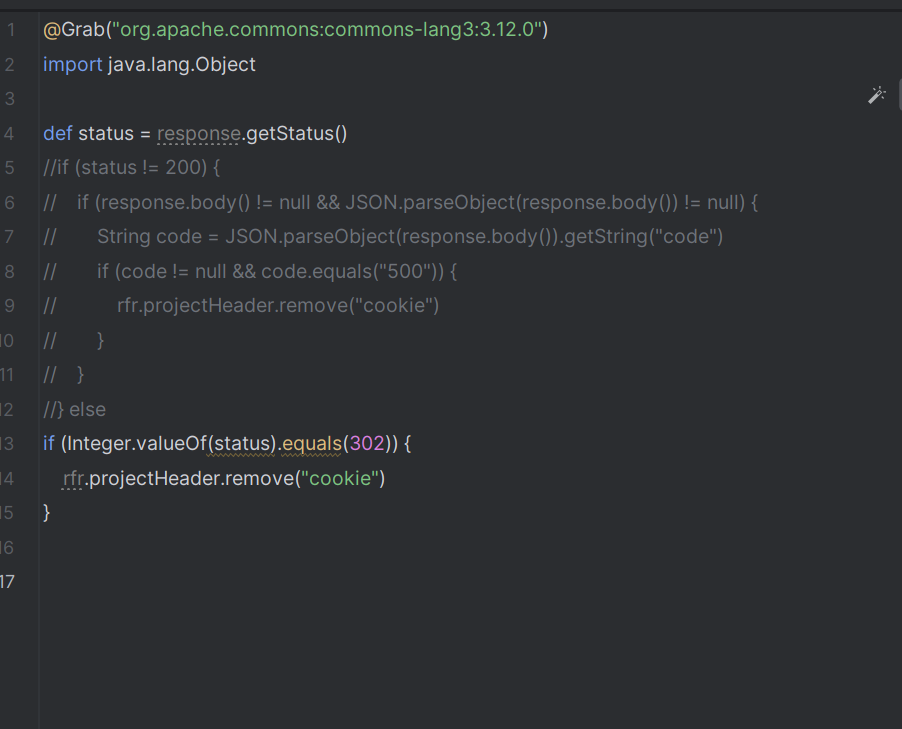Click the 302 number literal

[367, 443]
